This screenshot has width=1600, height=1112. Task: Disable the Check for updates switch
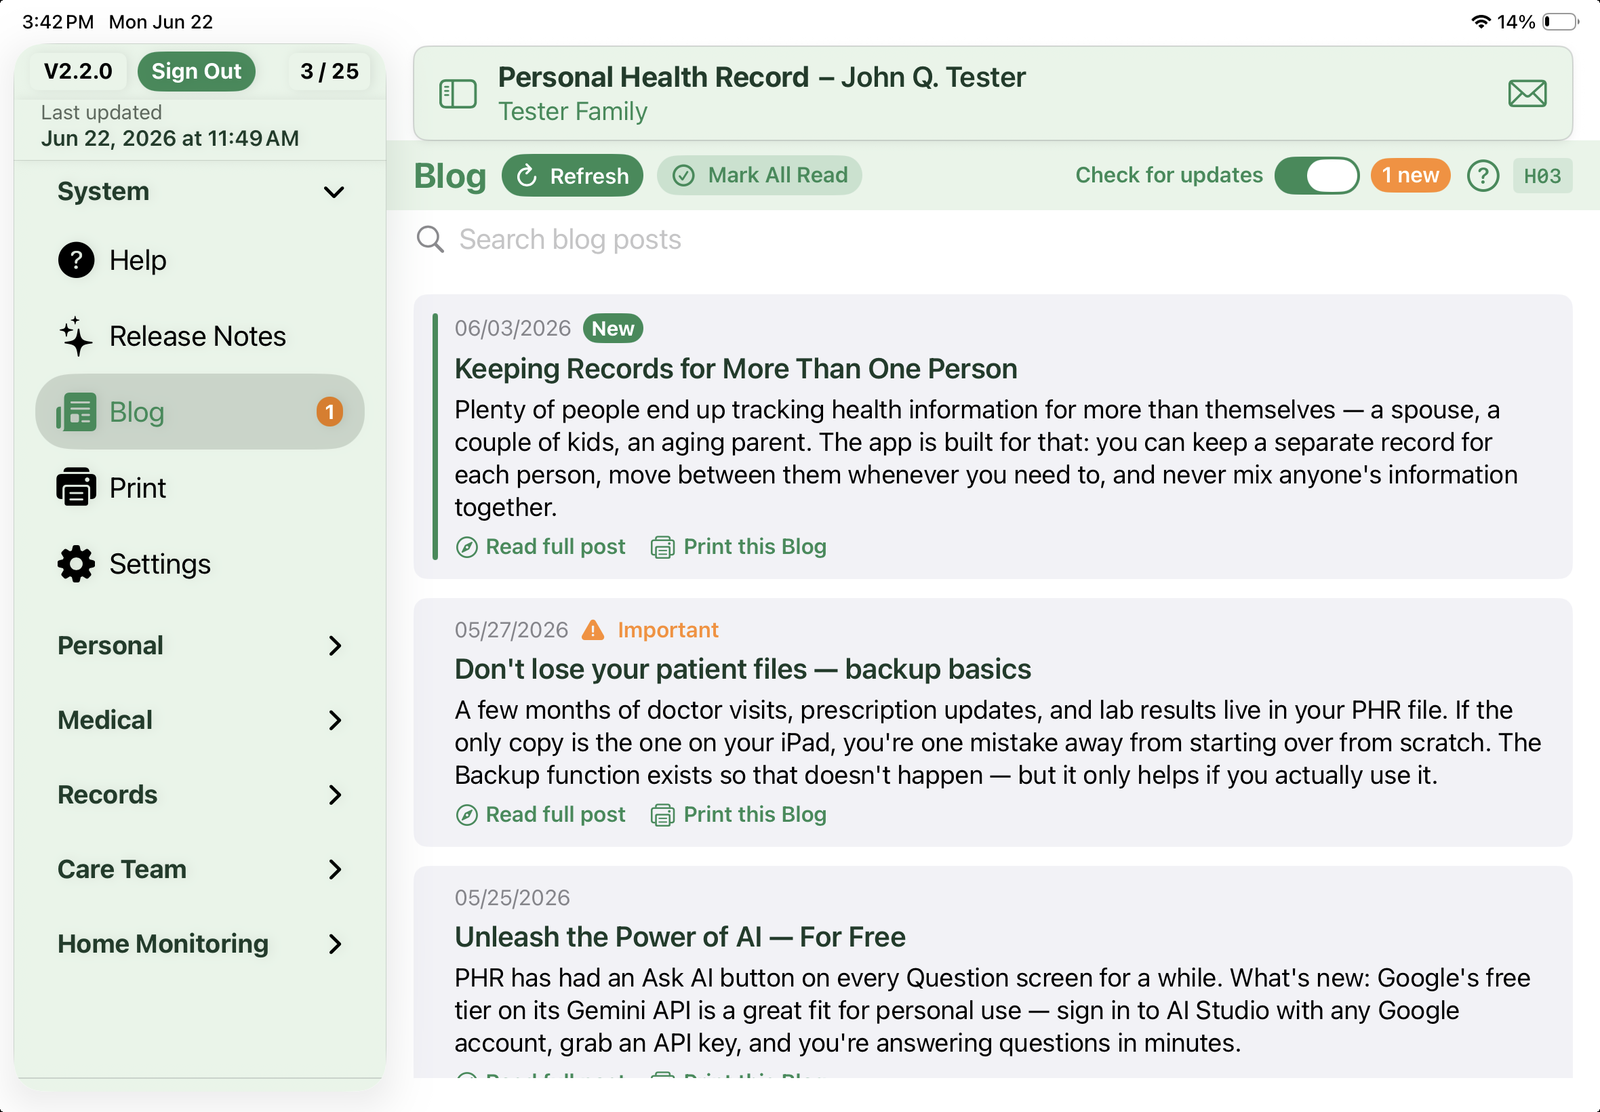[1317, 176]
